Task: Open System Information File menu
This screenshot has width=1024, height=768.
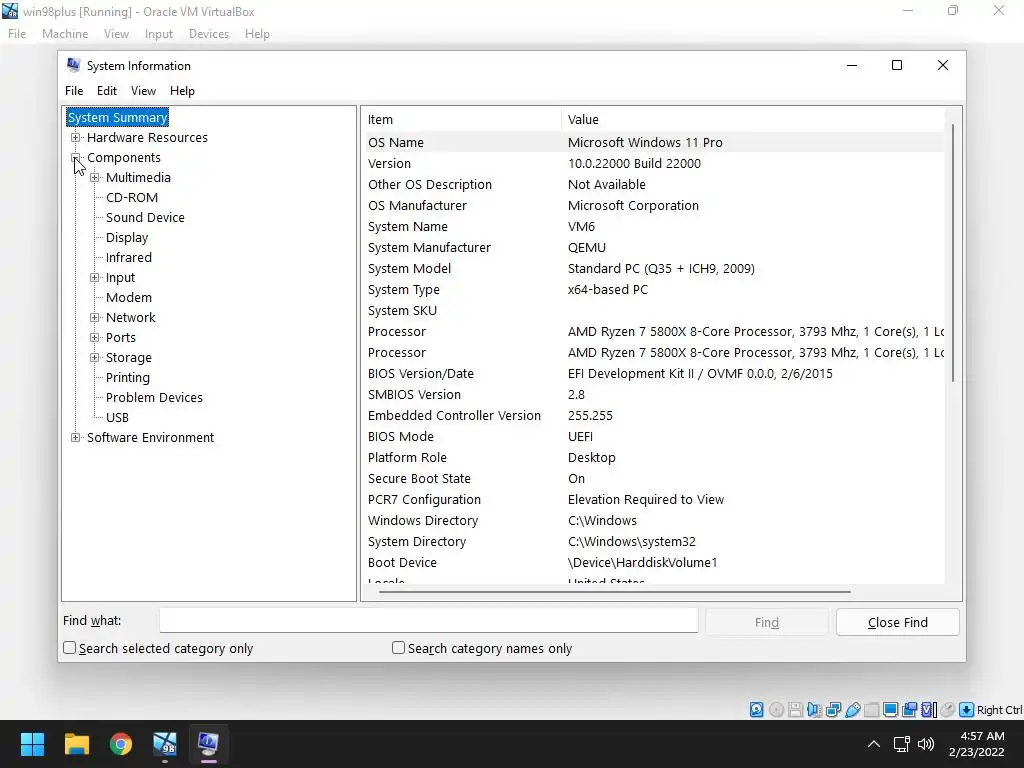Action: pyautogui.click(x=74, y=91)
